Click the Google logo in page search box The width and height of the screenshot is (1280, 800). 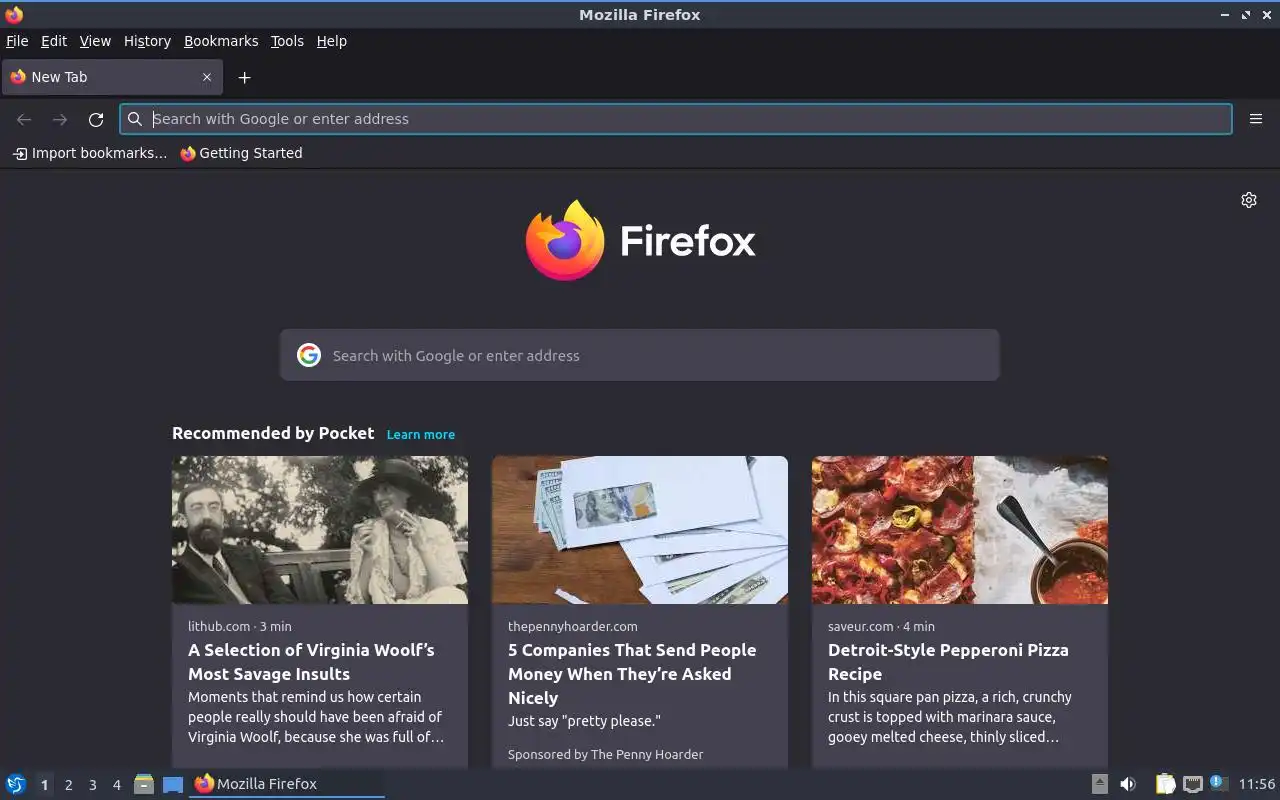[309, 355]
